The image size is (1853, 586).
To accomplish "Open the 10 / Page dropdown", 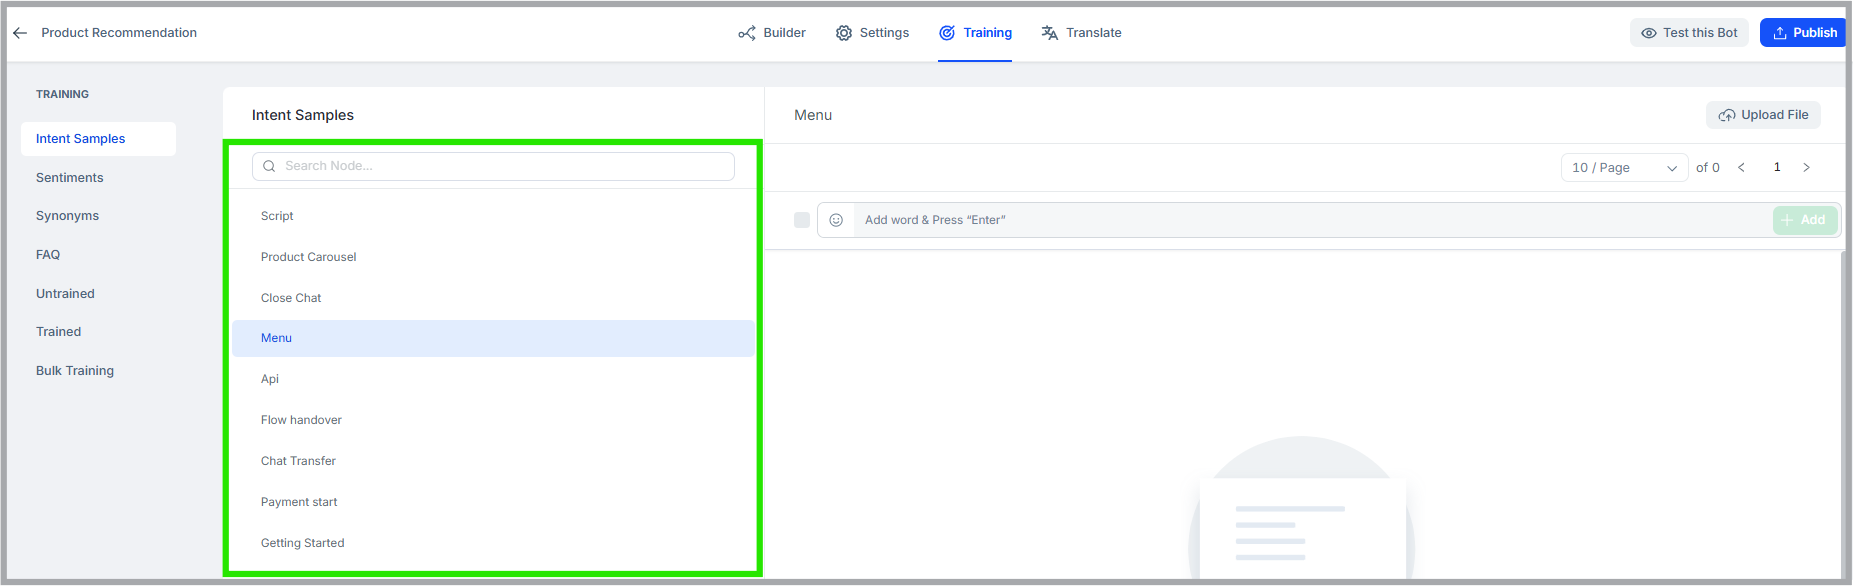I will (1624, 168).
